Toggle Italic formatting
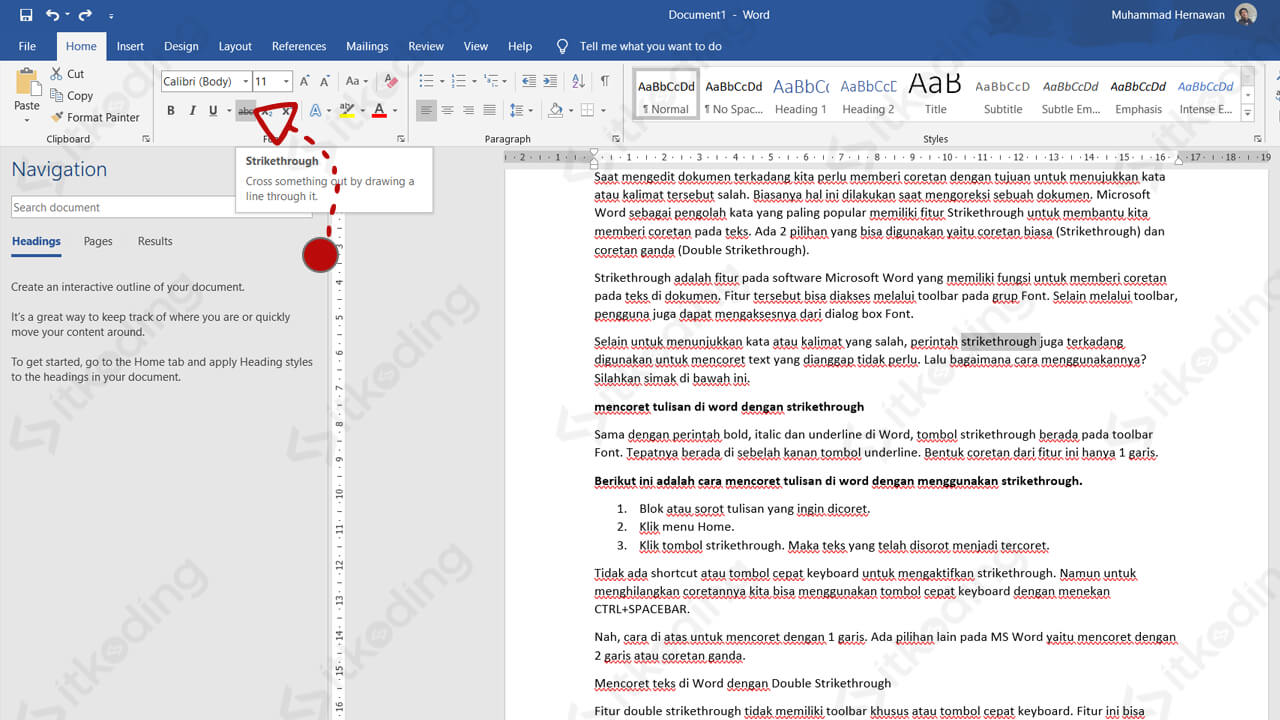The width and height of the screenshot is (1280, 720). 191,111
